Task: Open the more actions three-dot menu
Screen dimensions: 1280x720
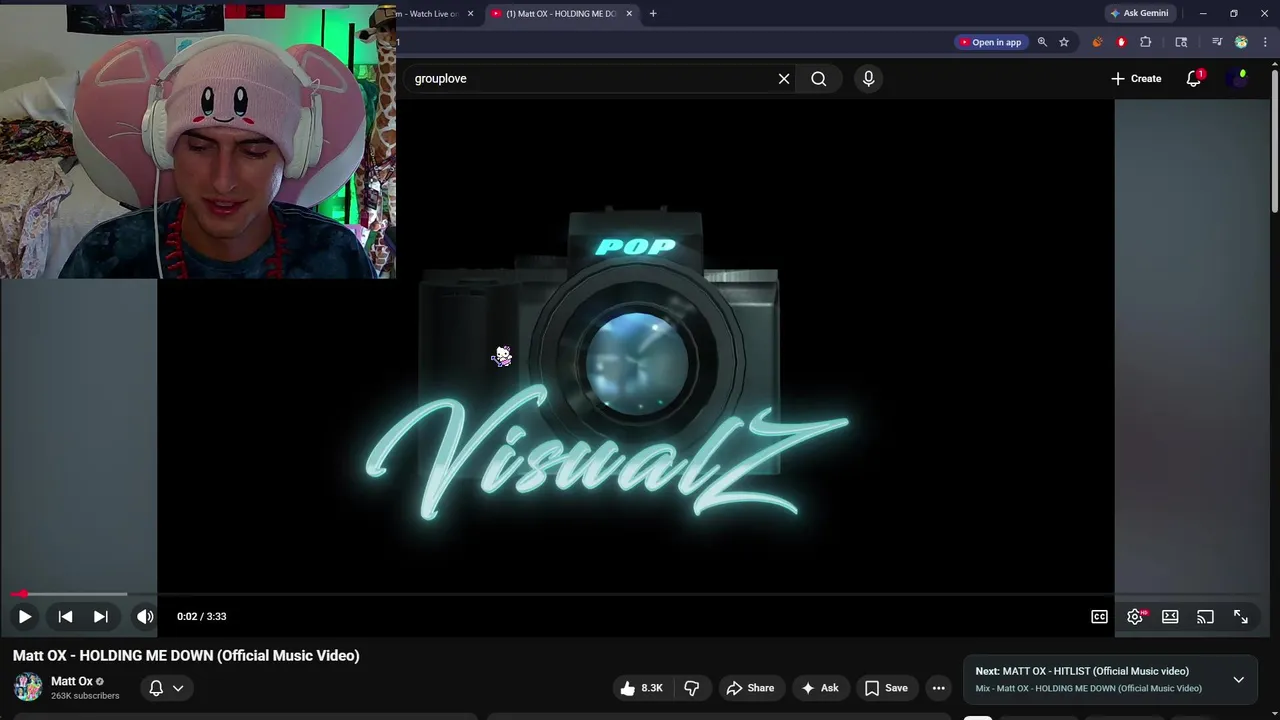Action: (x=938, y=688)
